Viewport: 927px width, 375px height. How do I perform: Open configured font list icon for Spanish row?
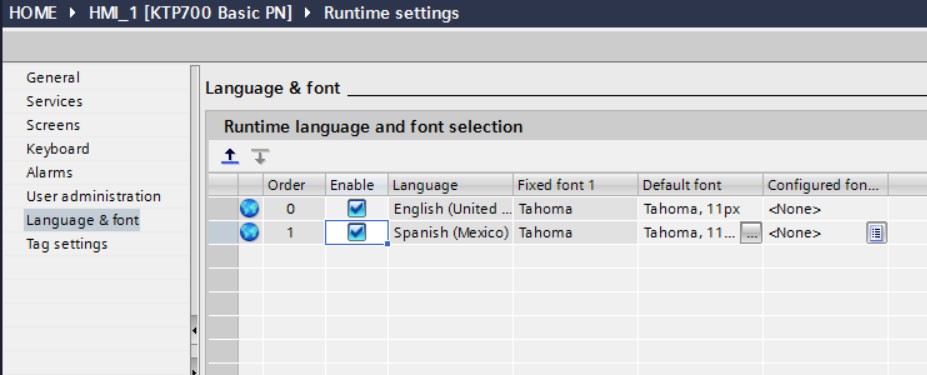tap(876, 233)
